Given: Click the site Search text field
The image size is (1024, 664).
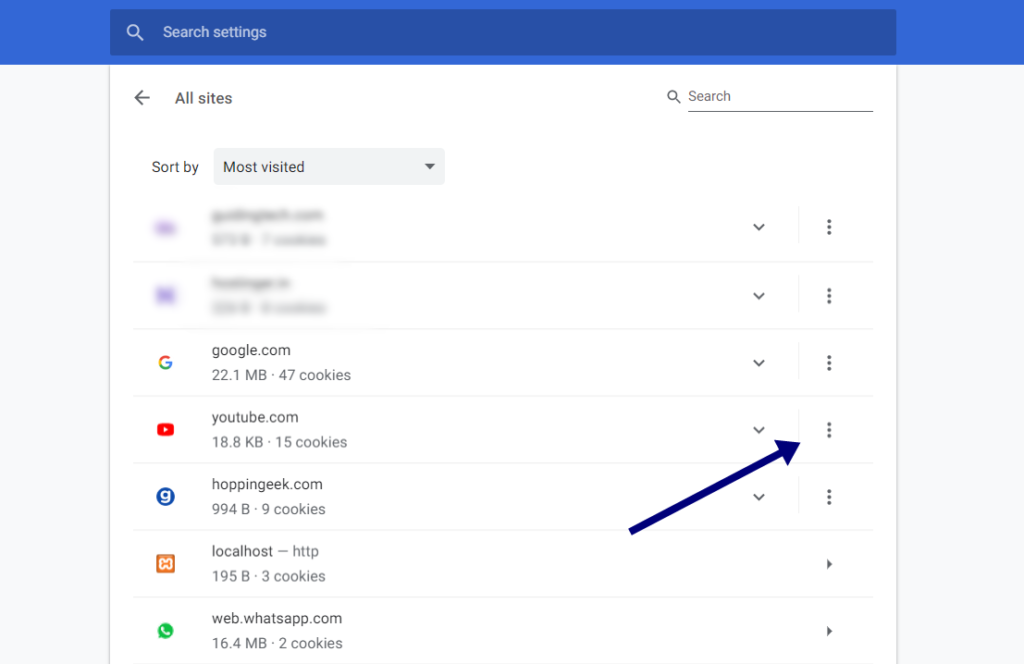Looking at the screenshot, I should coord(780,96).
